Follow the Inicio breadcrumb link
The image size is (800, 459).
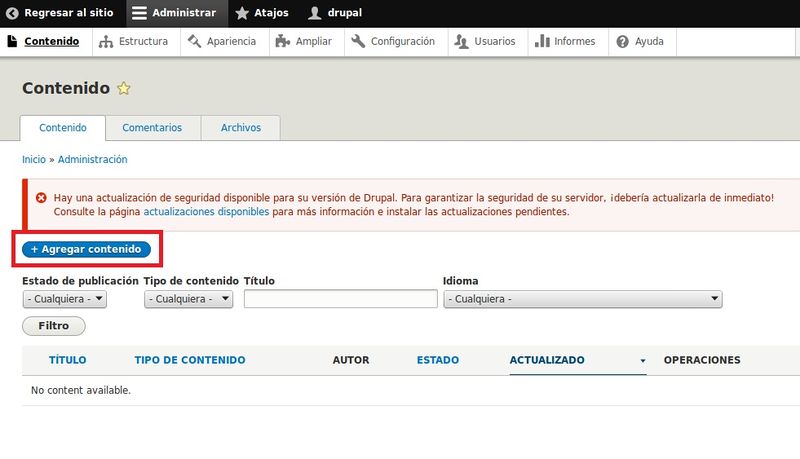click(34, 159)
